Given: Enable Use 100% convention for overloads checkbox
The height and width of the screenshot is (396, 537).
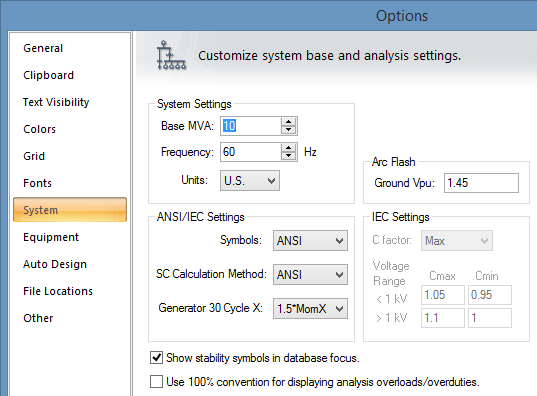Looking at the screenshot, I should [157, 382].
